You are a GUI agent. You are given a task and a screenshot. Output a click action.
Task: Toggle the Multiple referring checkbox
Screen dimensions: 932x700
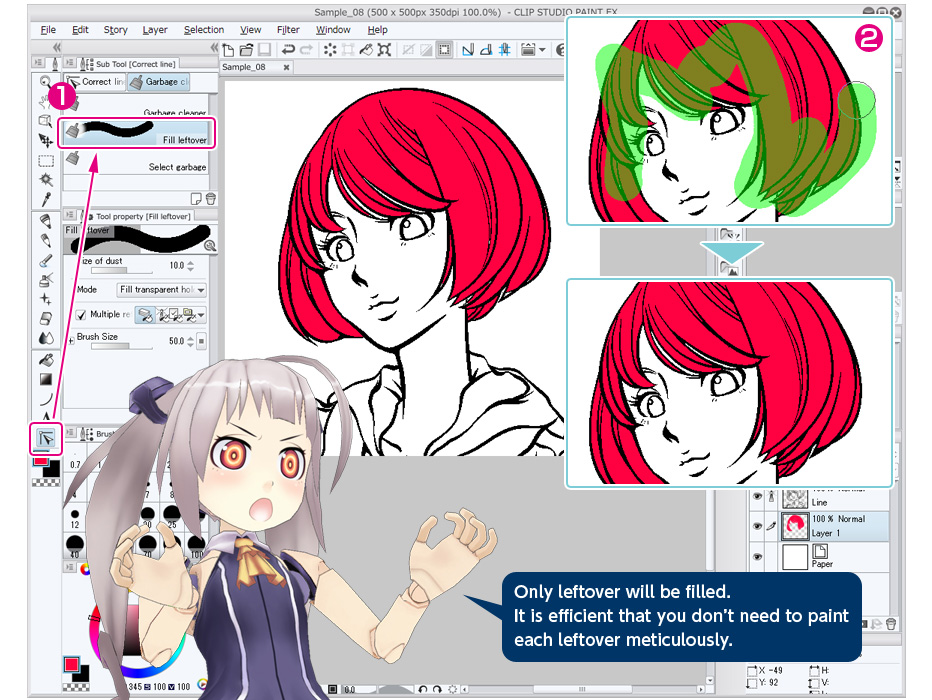[82, 314]
